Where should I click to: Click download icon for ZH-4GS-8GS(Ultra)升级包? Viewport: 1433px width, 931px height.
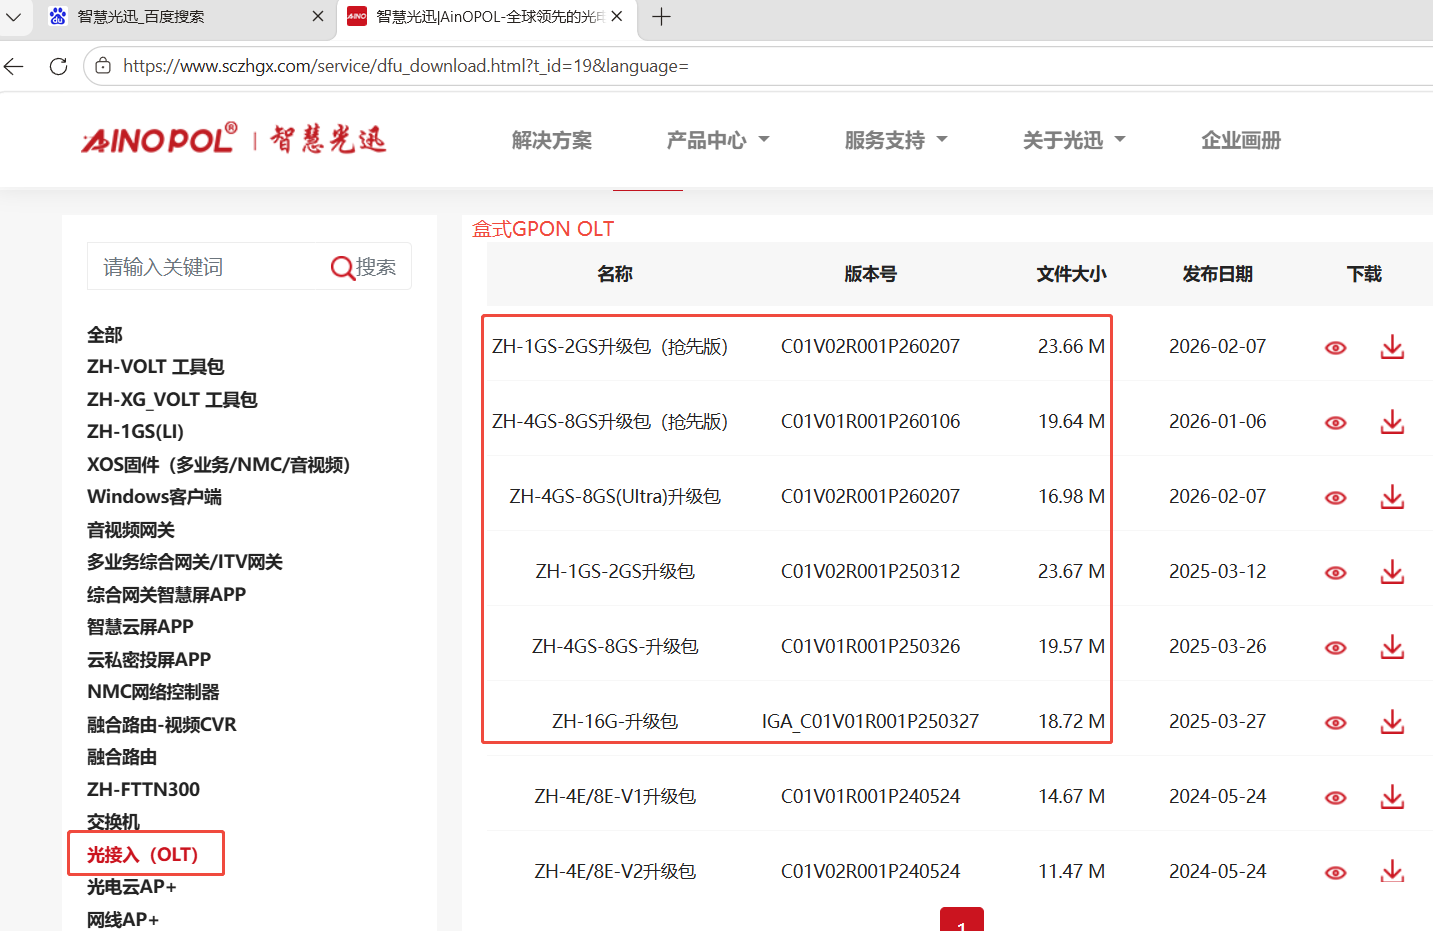click(1392, 498)
